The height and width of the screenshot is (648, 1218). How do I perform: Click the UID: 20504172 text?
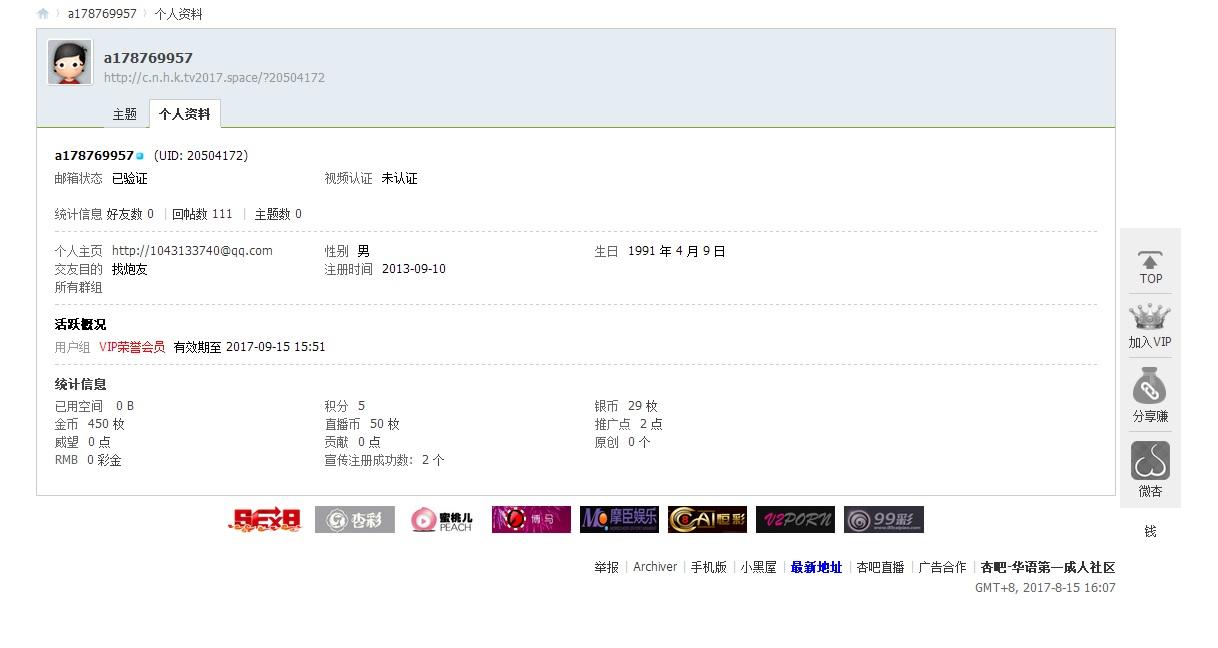201,156
